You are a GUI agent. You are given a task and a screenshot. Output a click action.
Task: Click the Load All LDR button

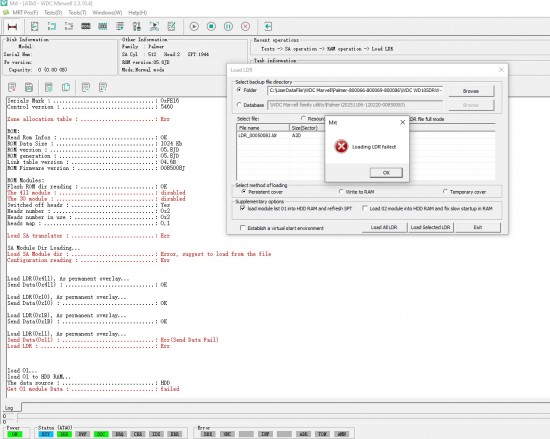coord(384,227)
